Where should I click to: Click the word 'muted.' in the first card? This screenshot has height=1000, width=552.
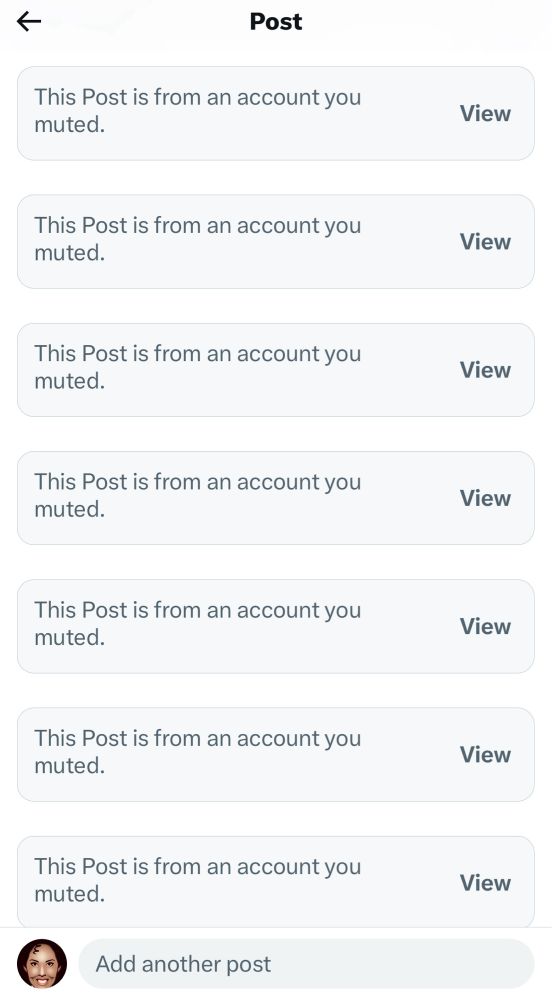pos(69,124)
